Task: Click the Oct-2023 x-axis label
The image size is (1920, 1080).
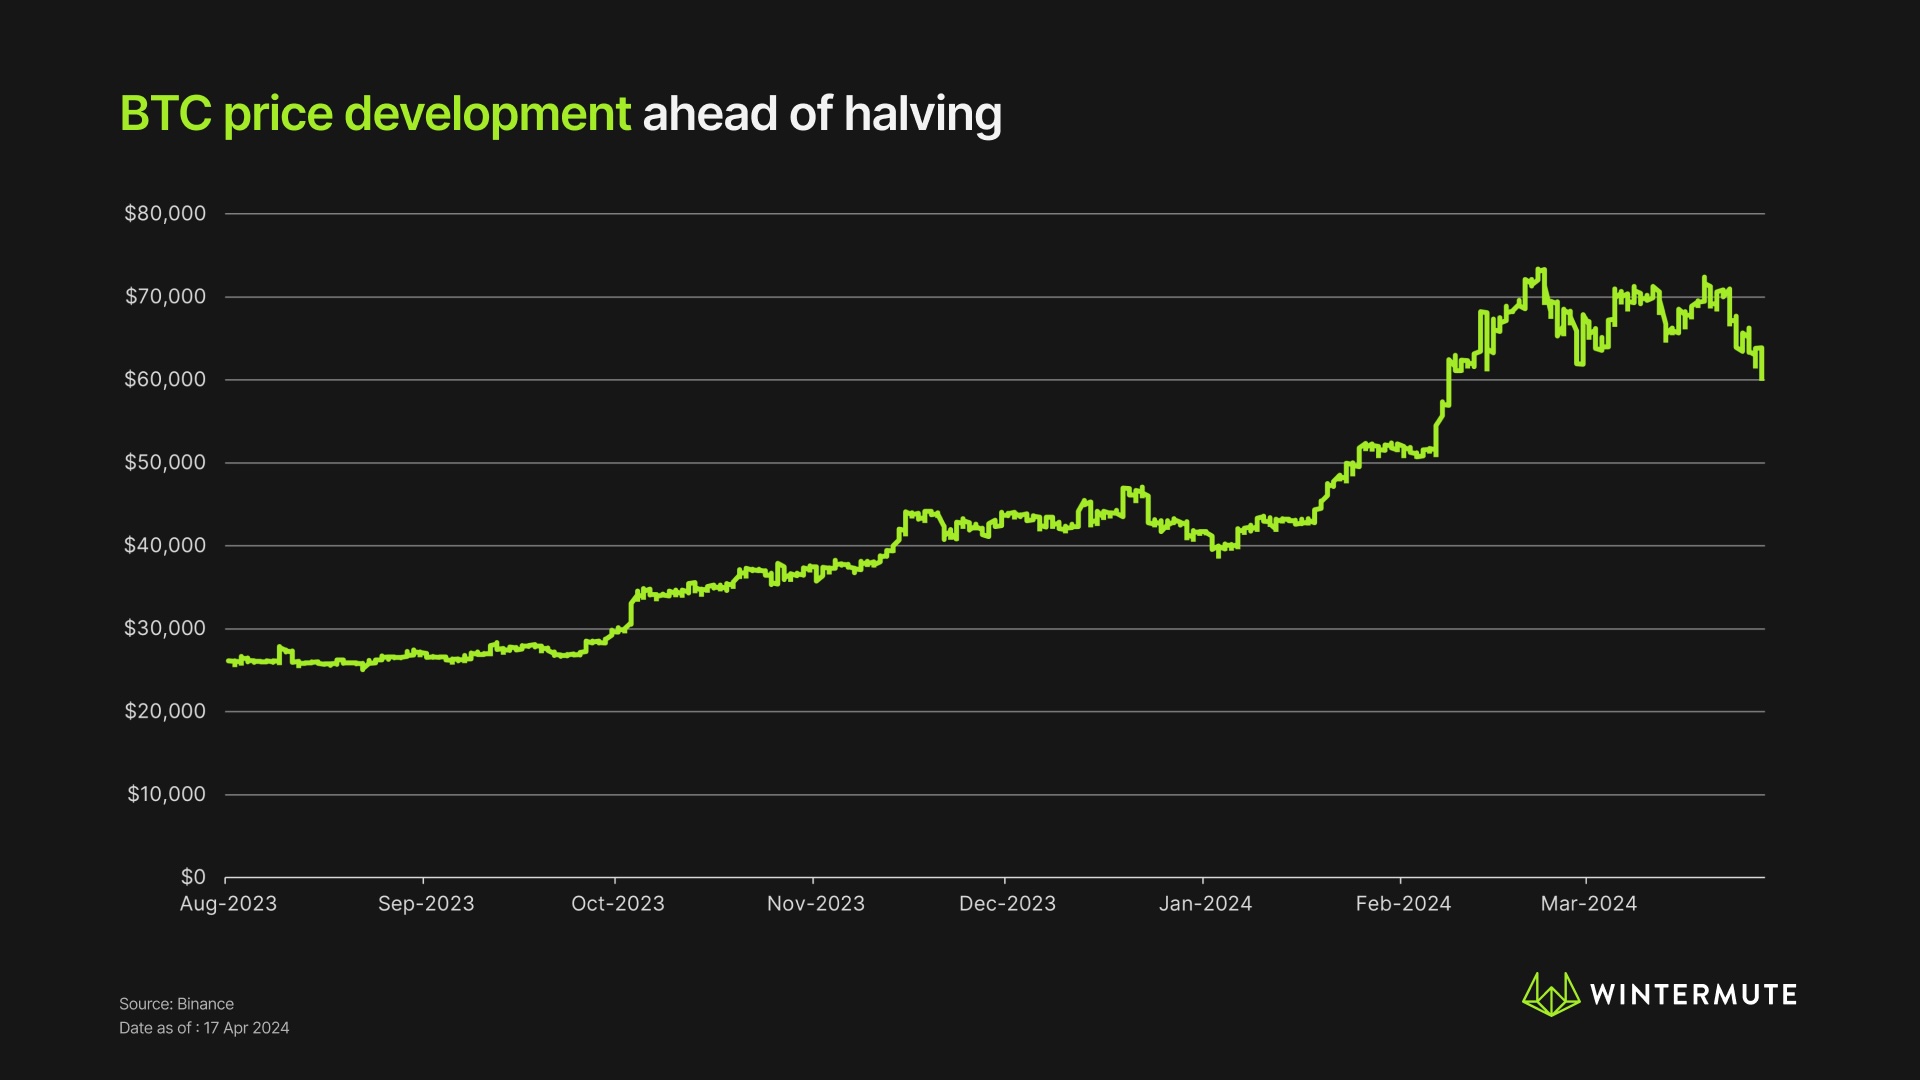Action: tap(617, 904)
